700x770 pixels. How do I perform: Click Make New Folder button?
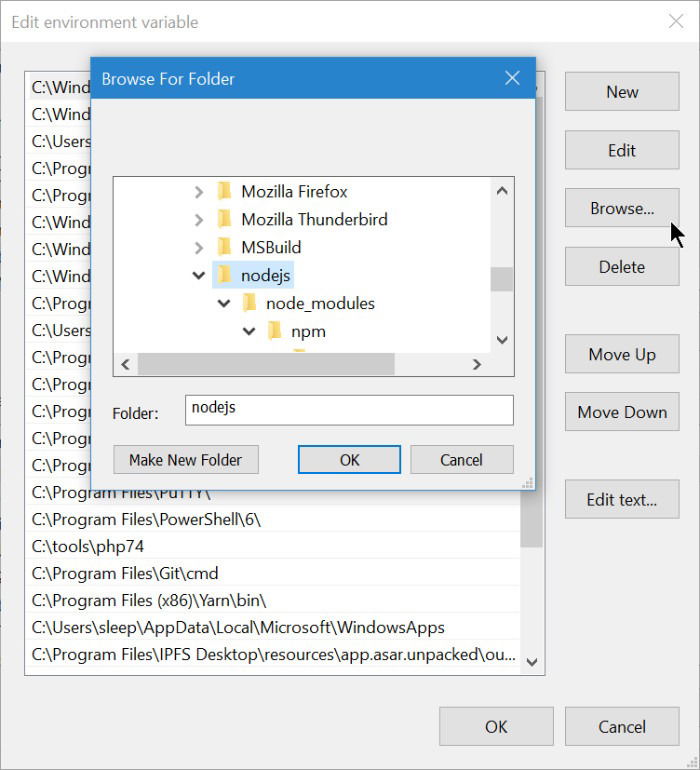pos(186,460)
